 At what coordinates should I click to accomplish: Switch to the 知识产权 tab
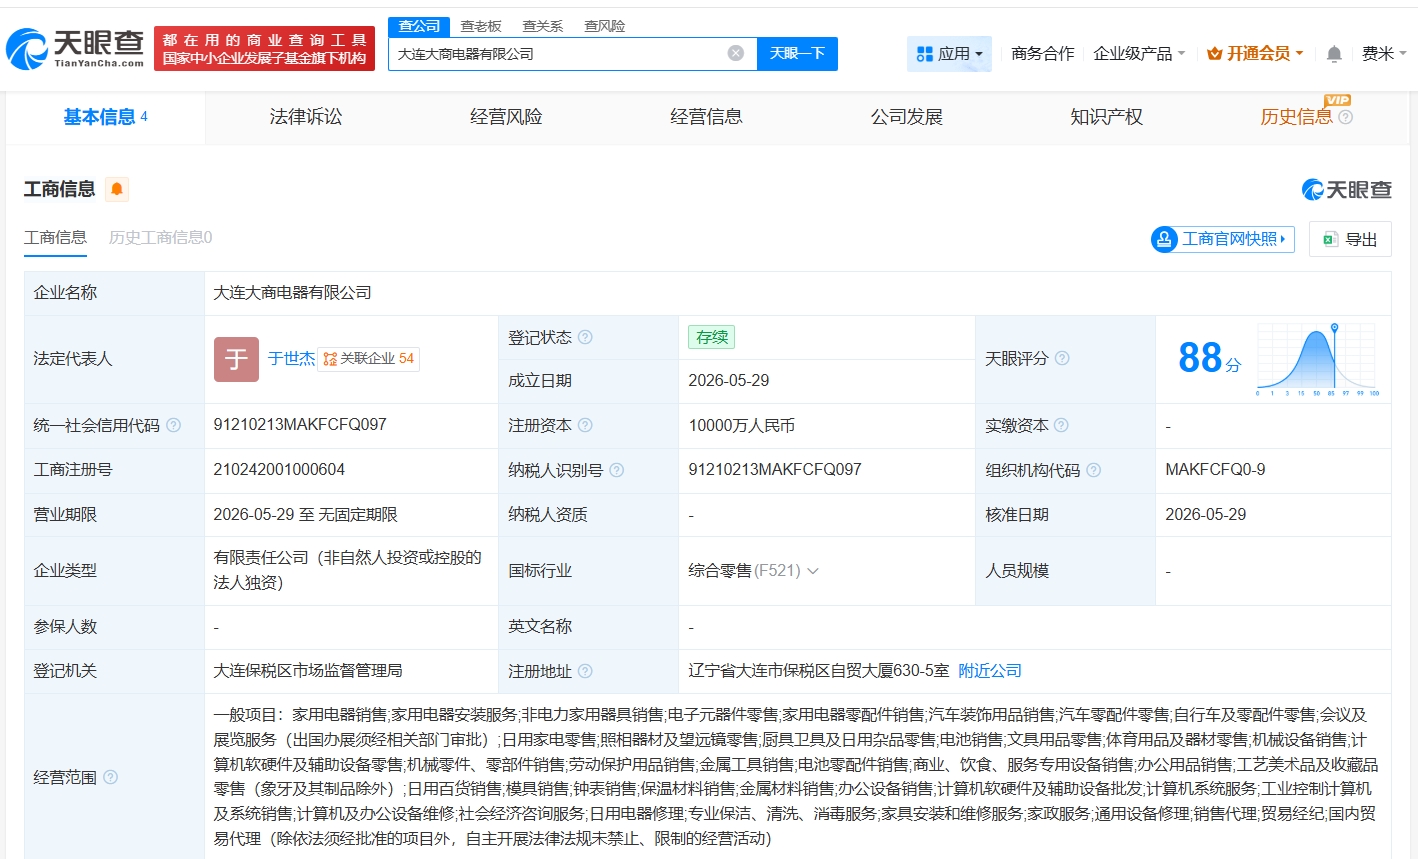coord(1107,117)
